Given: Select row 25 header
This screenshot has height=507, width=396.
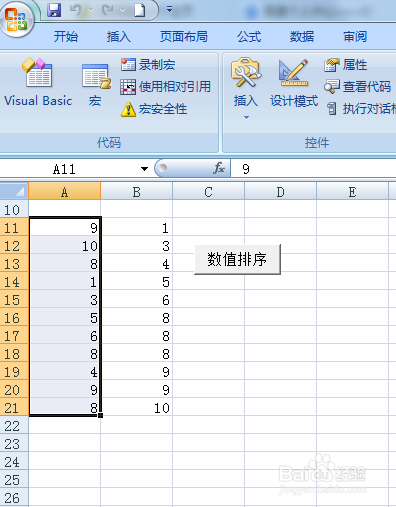Looking at the screenshot, I should click(x=14, y=479).
